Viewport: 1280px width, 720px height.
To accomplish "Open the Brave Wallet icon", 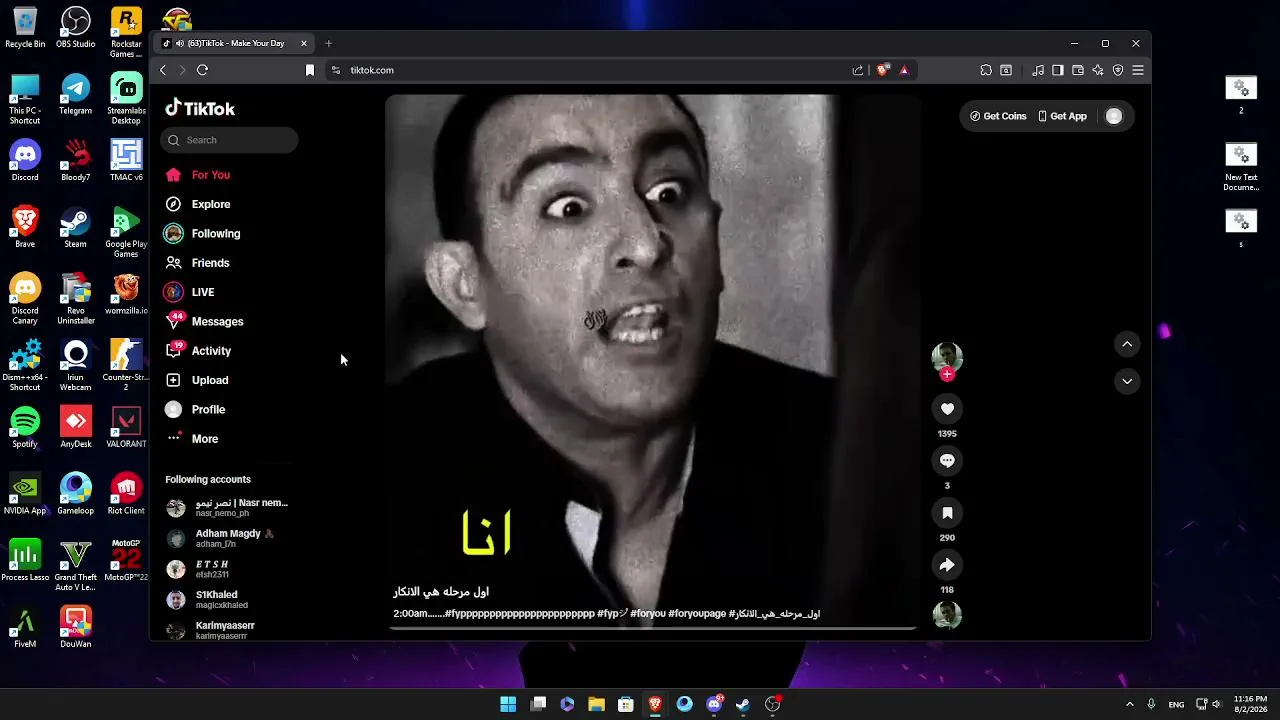I will 1078,70.
